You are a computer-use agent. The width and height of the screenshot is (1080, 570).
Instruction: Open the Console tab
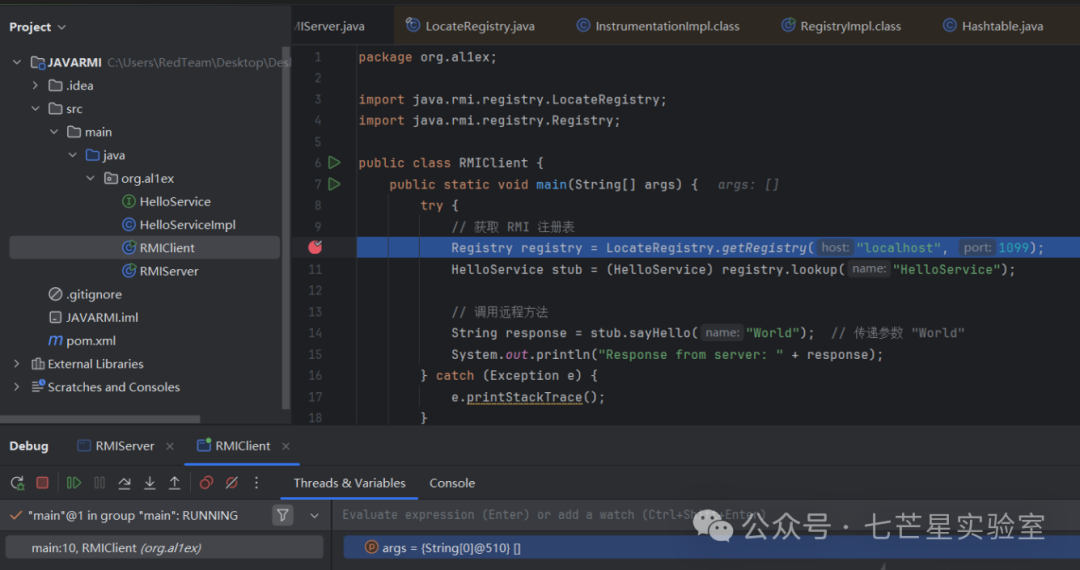452,483
